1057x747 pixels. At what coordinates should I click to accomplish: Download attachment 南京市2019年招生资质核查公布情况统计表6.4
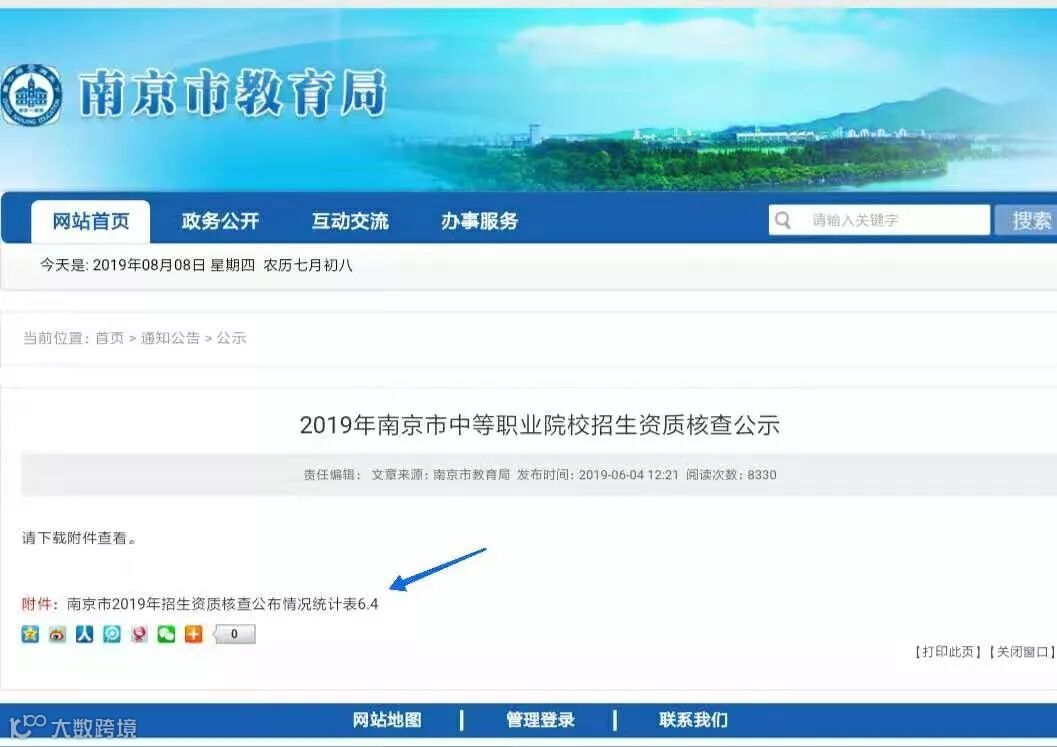222,603
